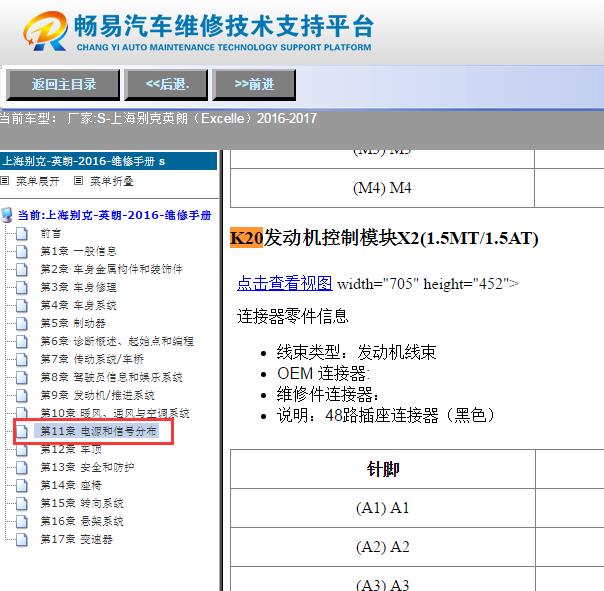Open 第9章 发动机/推进系统

(98, 395)
